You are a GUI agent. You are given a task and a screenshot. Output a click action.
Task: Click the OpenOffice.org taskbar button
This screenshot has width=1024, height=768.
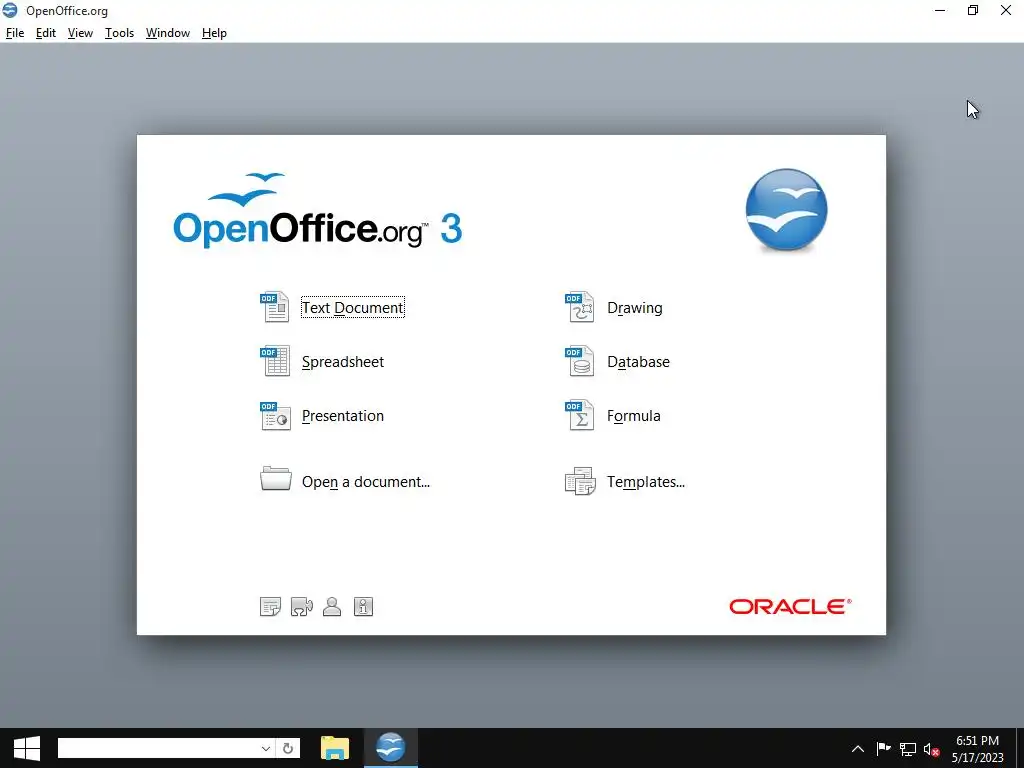[x=391, y=748]
